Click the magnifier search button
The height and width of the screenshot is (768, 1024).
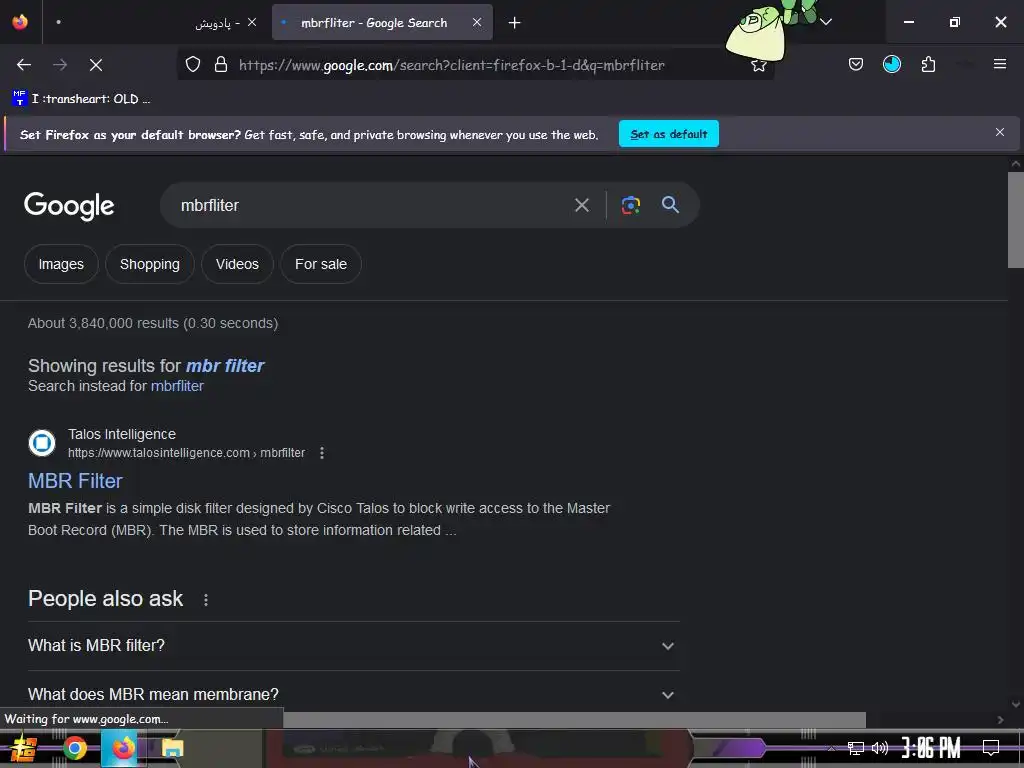coord(670,205)
